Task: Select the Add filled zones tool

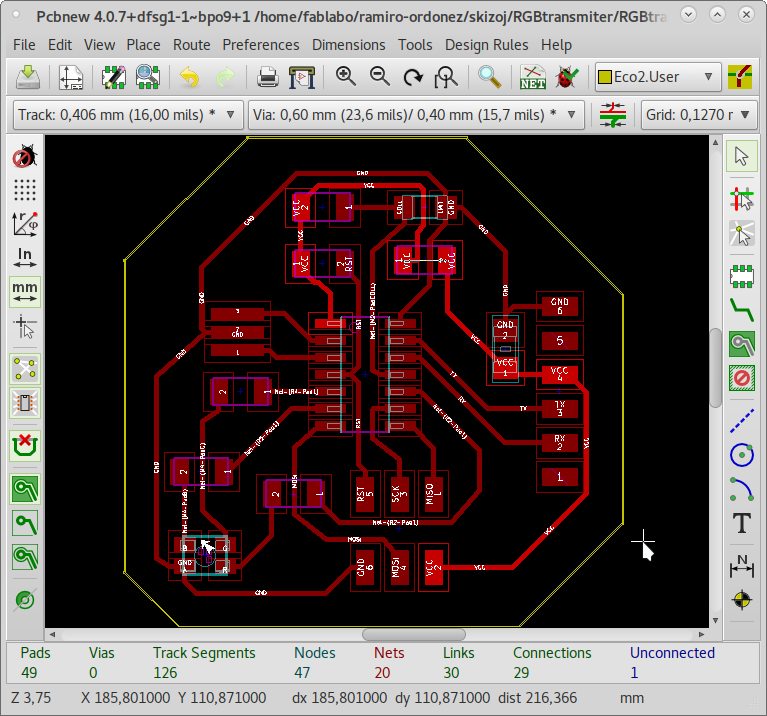Action: pyautogui.click(x=742, y=344)
